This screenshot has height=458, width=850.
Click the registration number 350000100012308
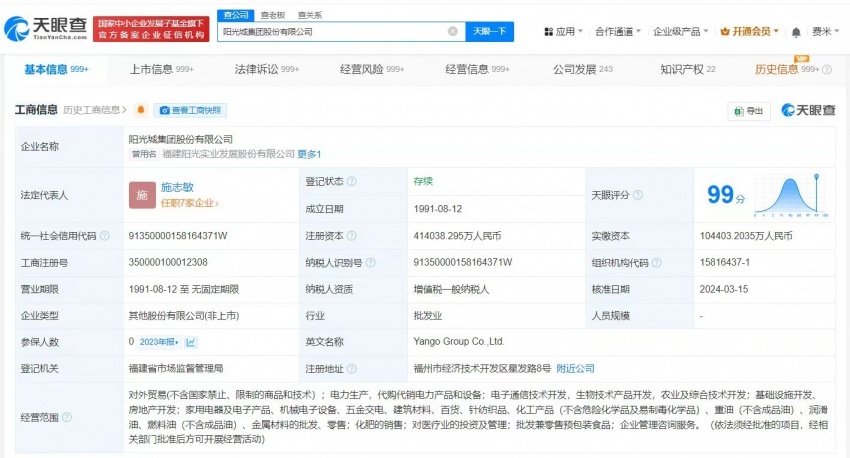pyautogui.click(x=168, y=262)
